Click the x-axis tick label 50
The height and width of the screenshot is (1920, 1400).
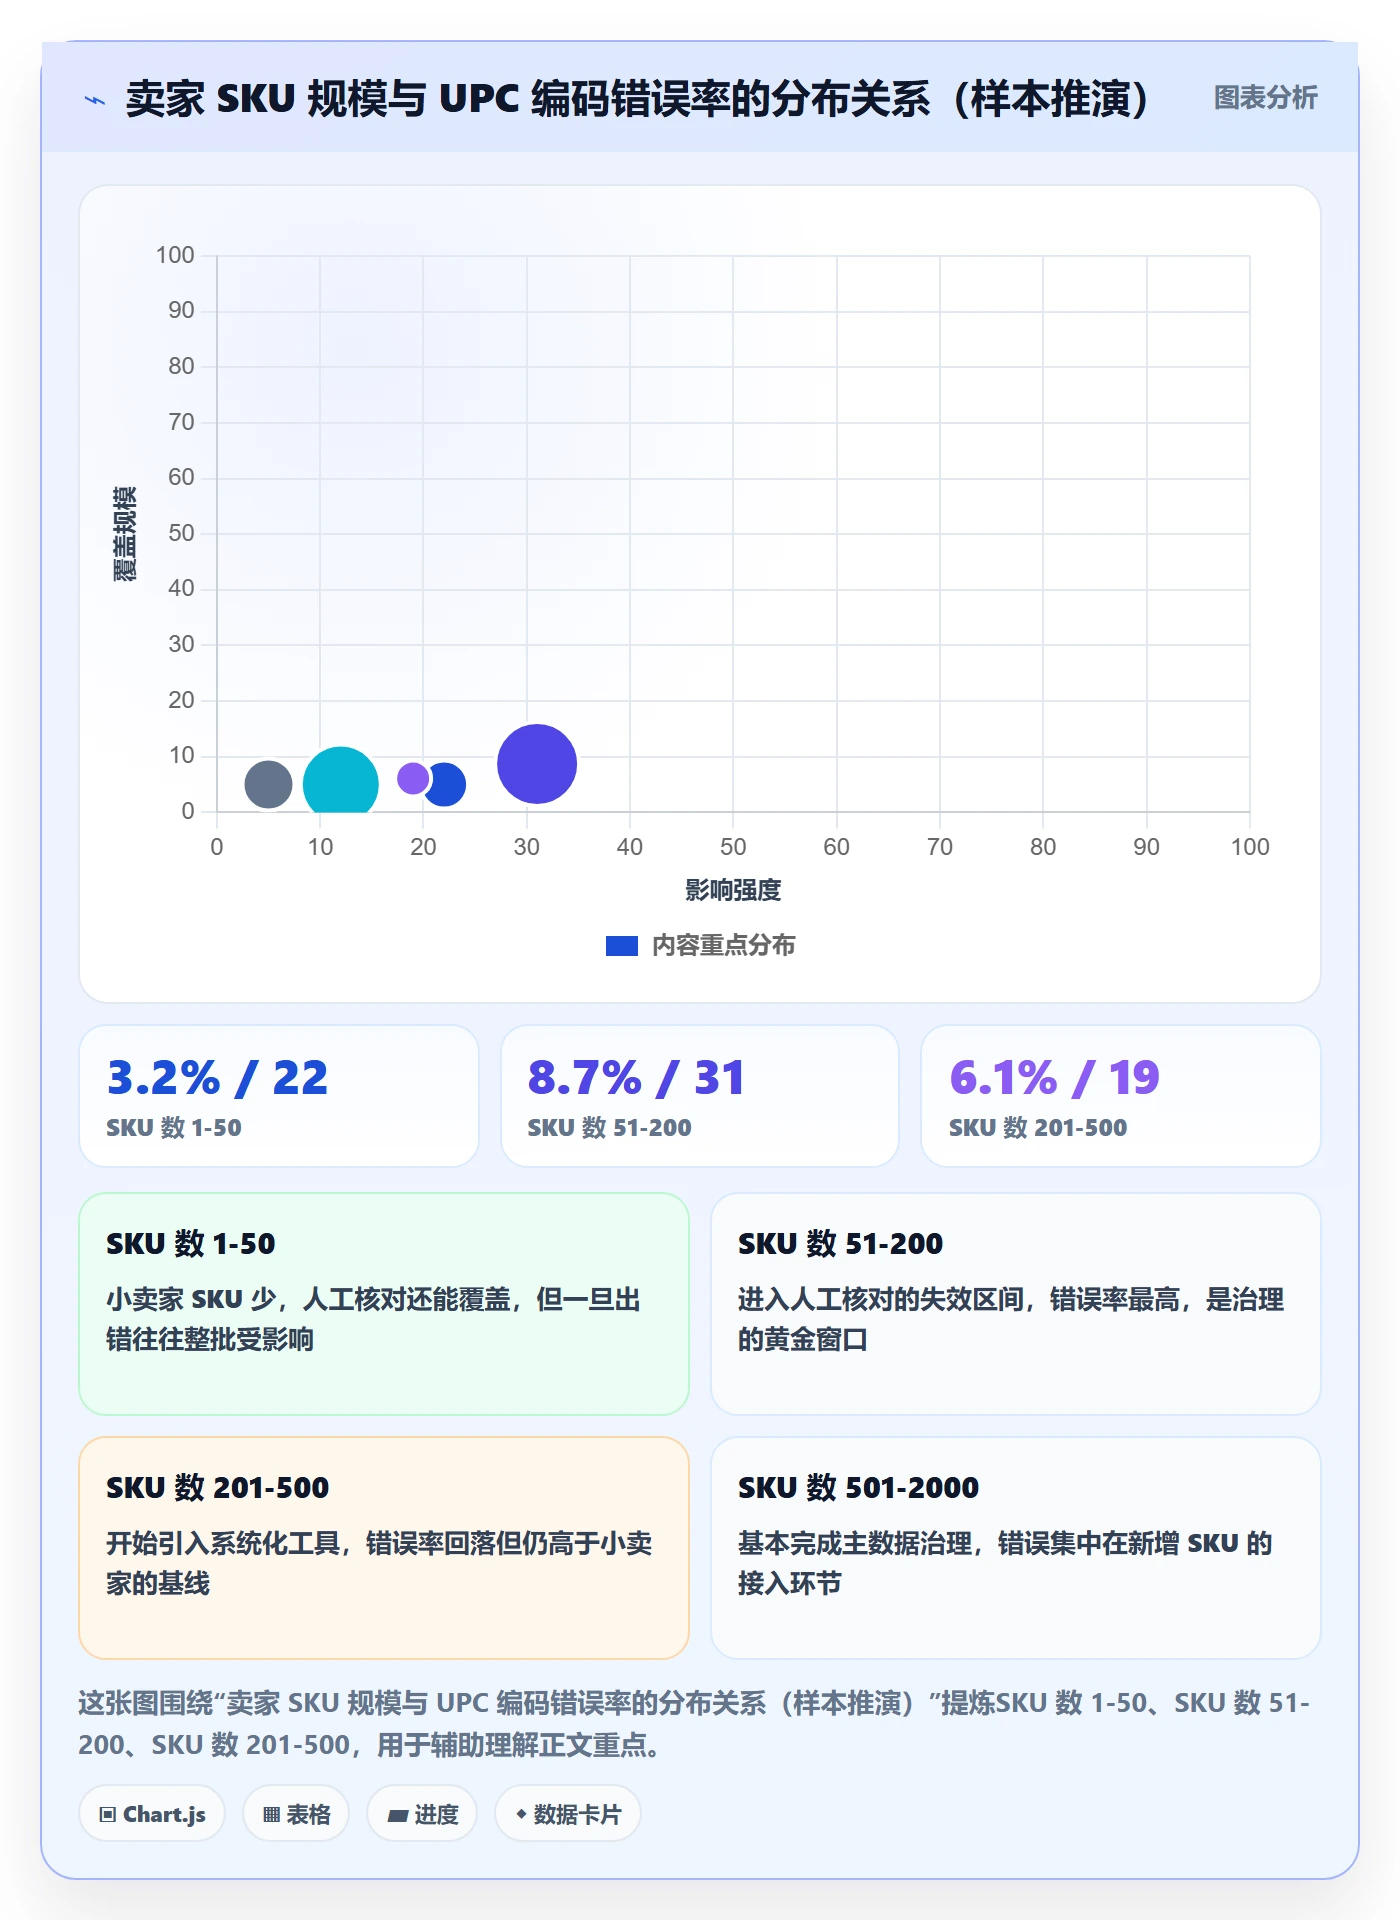[733, 847]
